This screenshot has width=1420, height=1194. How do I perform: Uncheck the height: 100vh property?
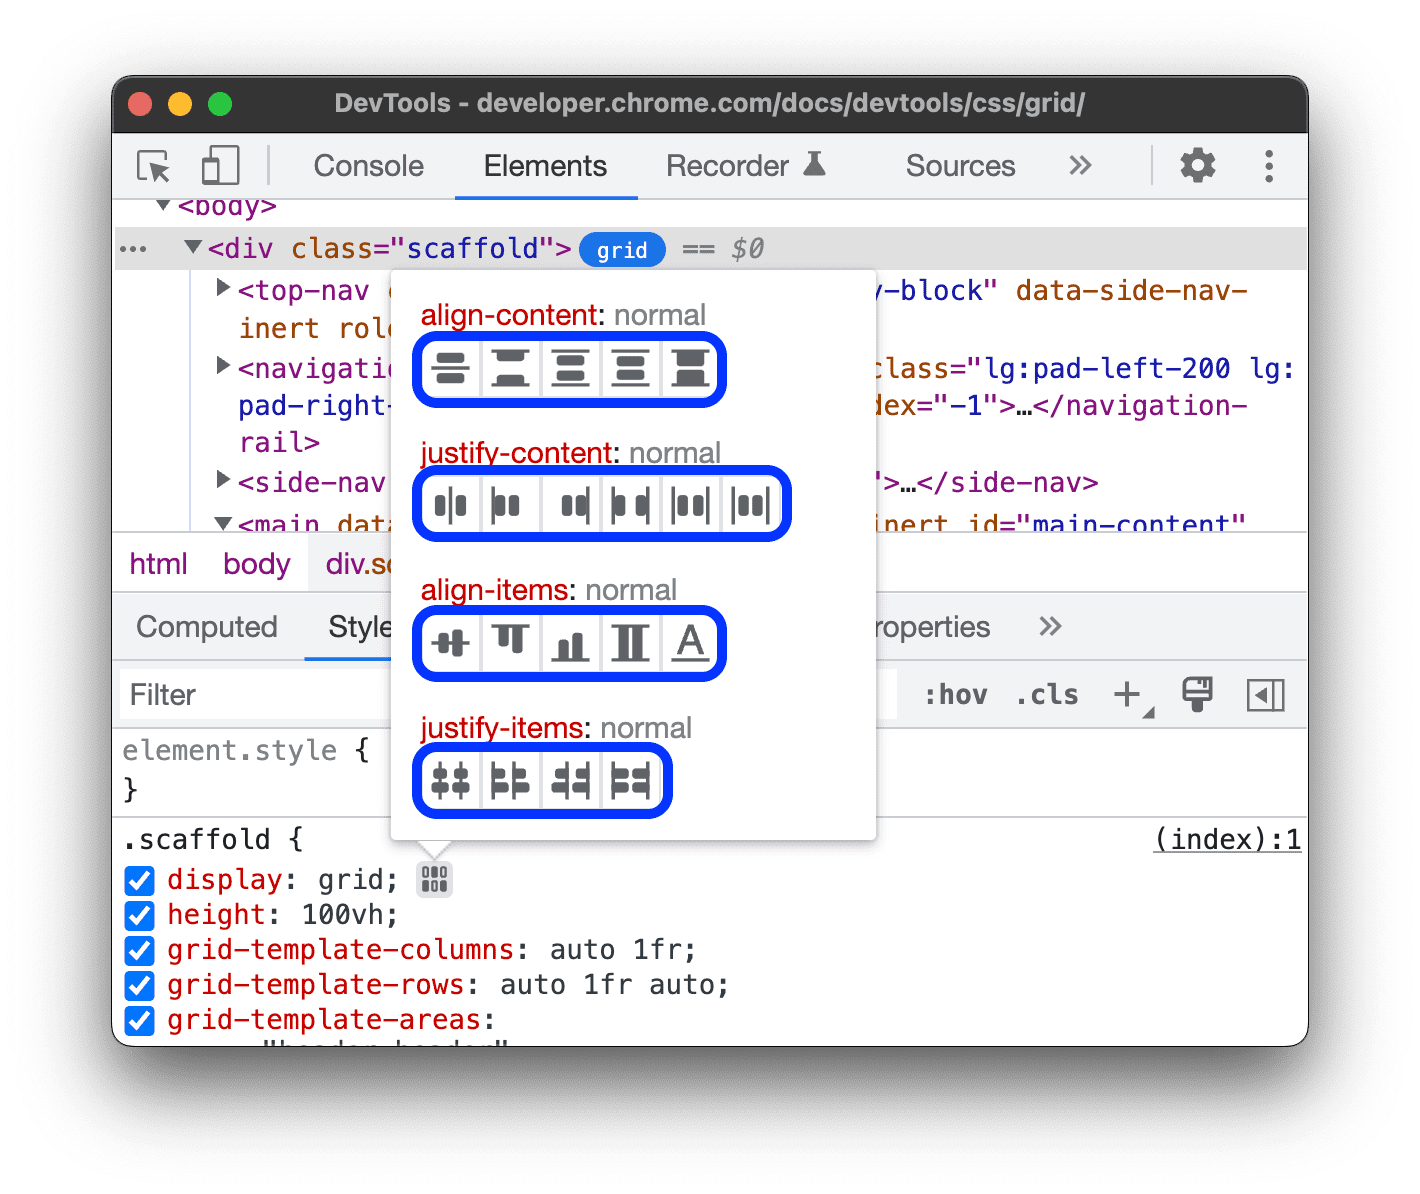coord(139,915)
